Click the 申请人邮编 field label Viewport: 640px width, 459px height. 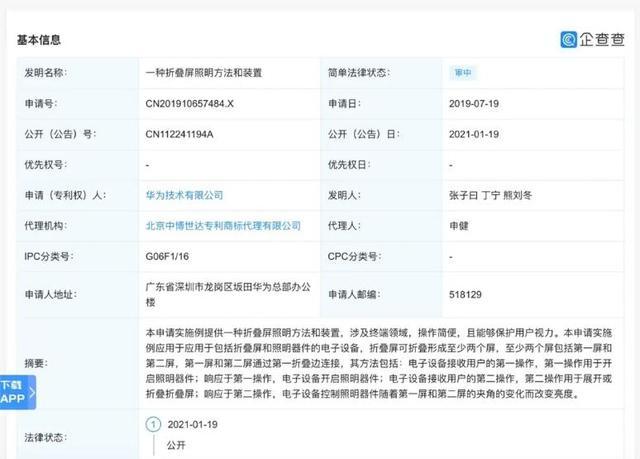click(354, 295)
